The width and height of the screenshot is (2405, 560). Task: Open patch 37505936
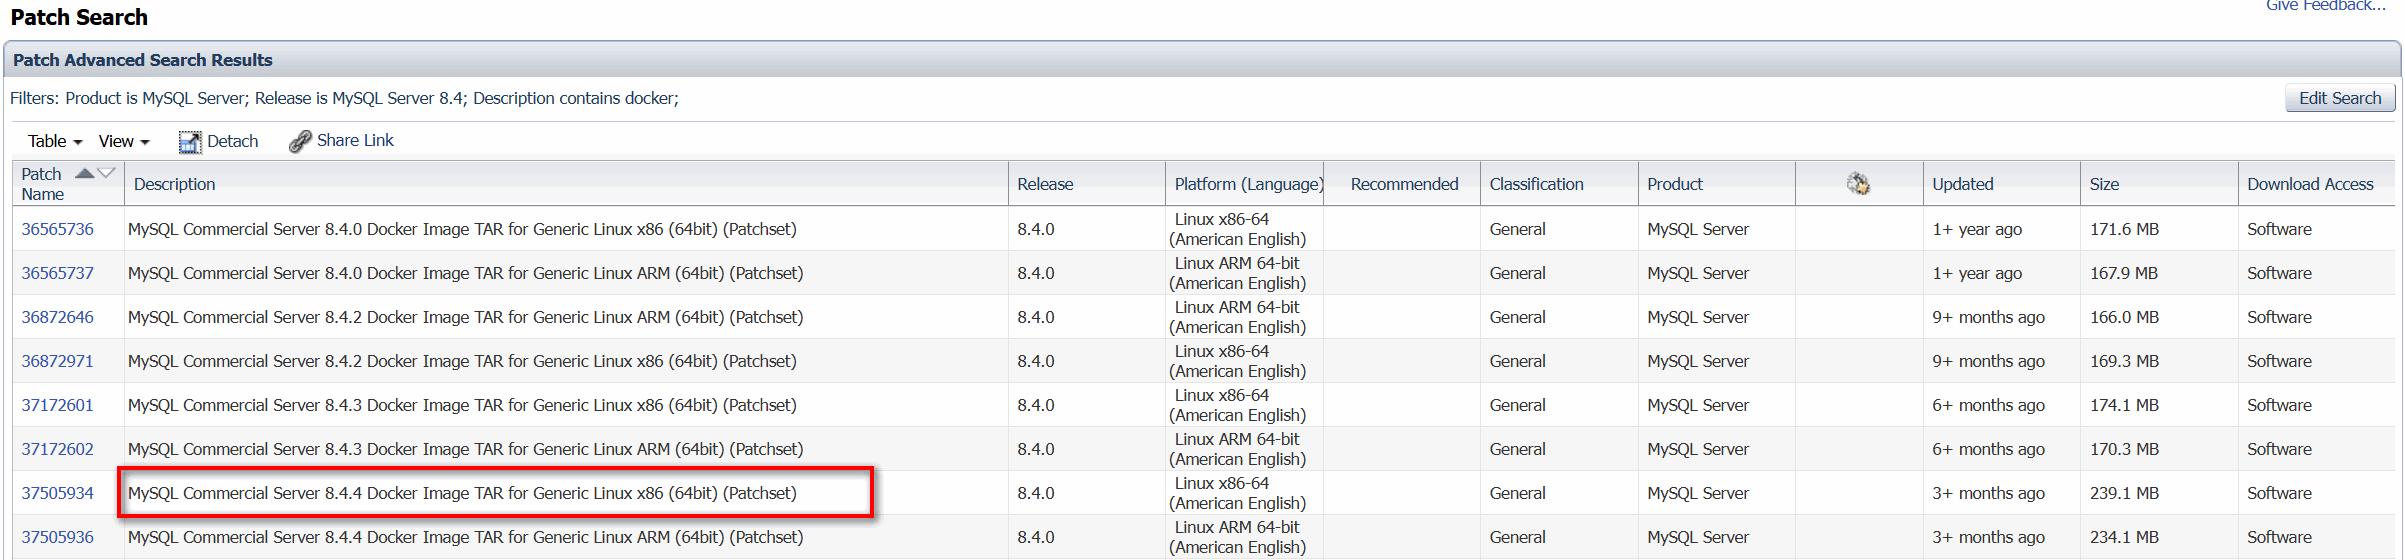click(58, 537)
